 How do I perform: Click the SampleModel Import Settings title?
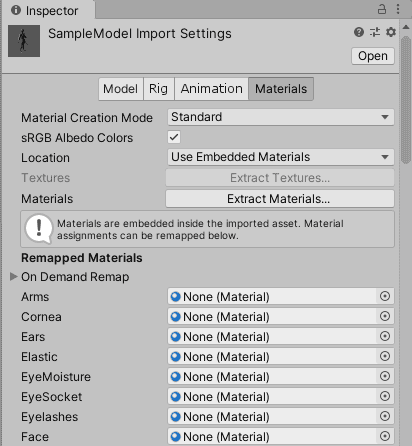point(140,34)
